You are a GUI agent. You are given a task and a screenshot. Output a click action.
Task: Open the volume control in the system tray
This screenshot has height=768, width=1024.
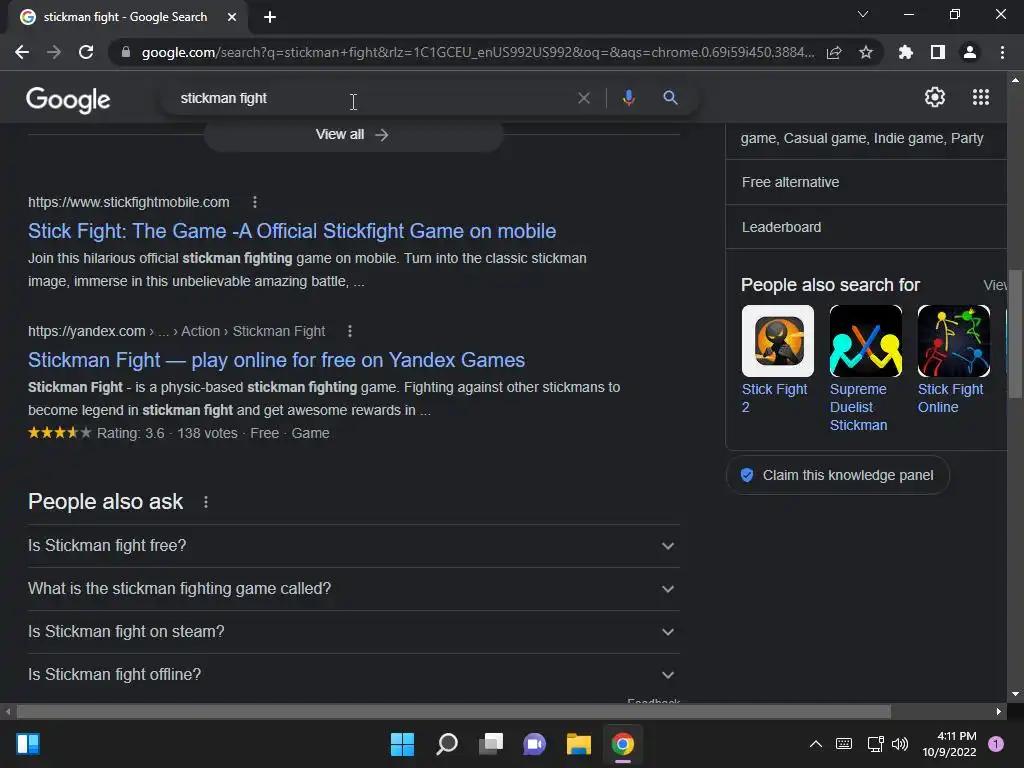[x=900, y=744]
